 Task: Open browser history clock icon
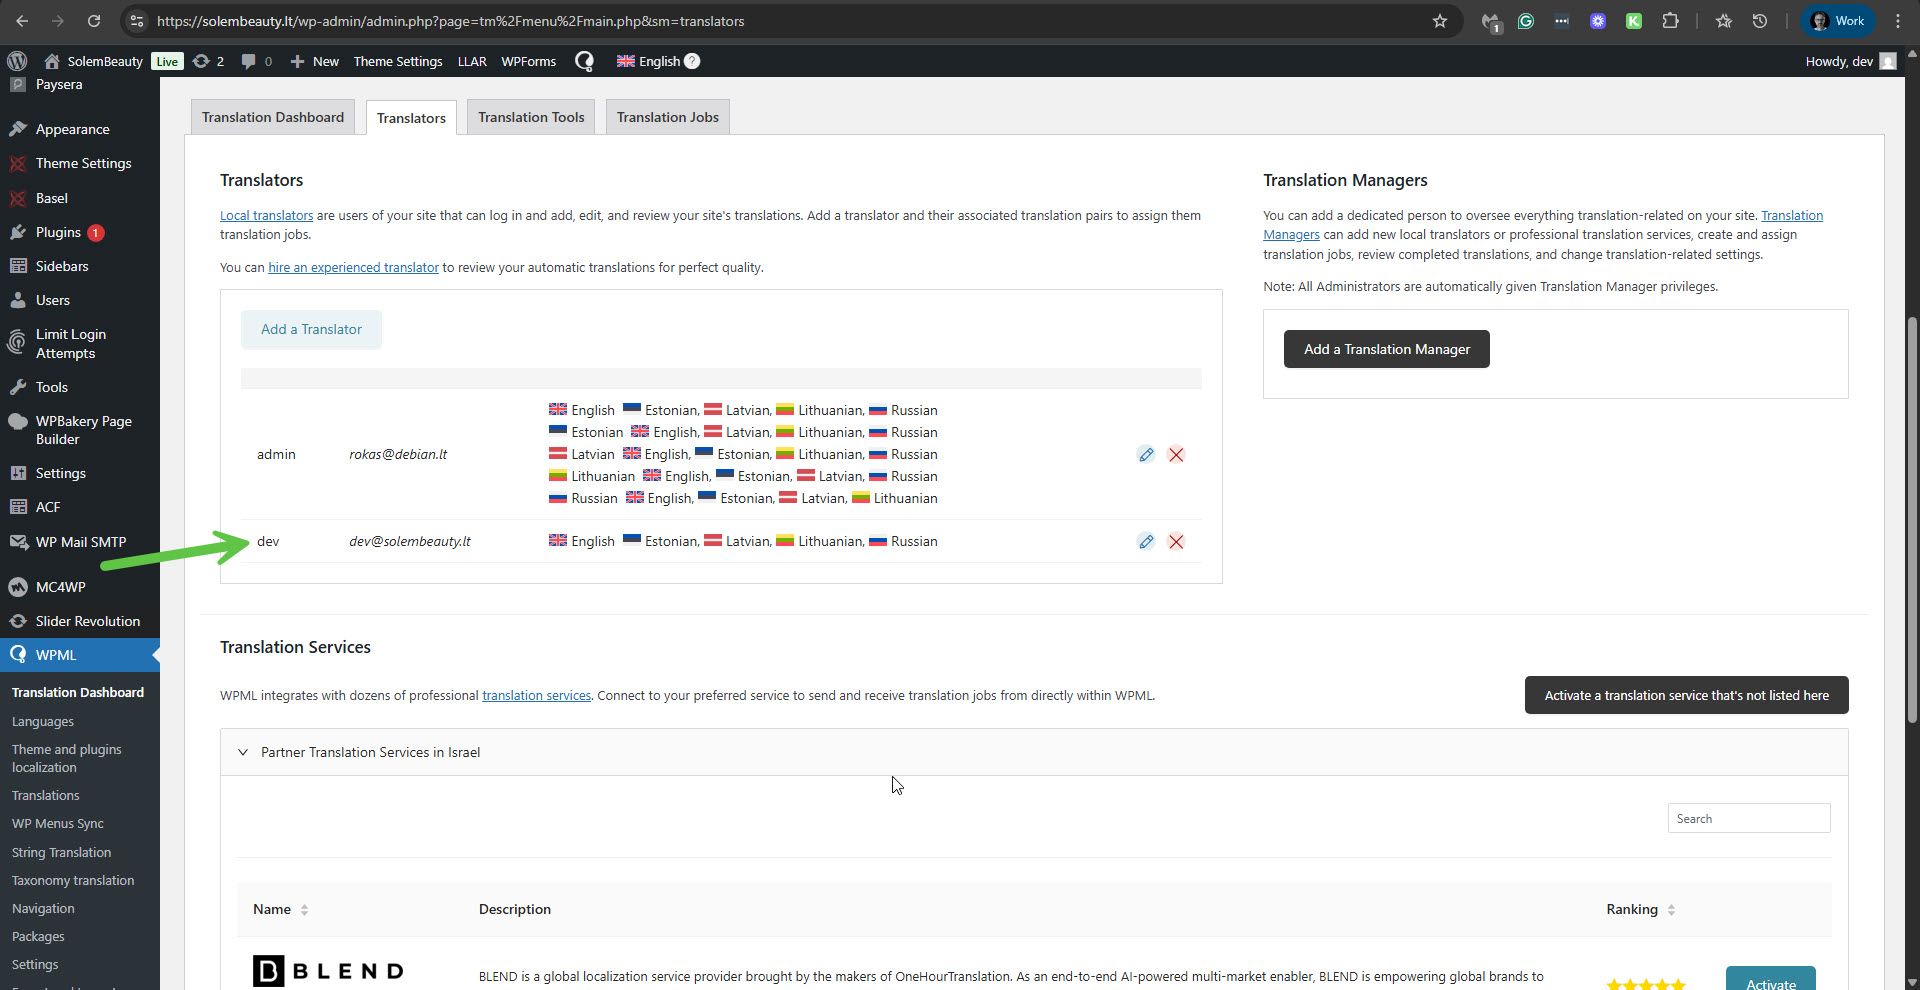point(1760,21)
